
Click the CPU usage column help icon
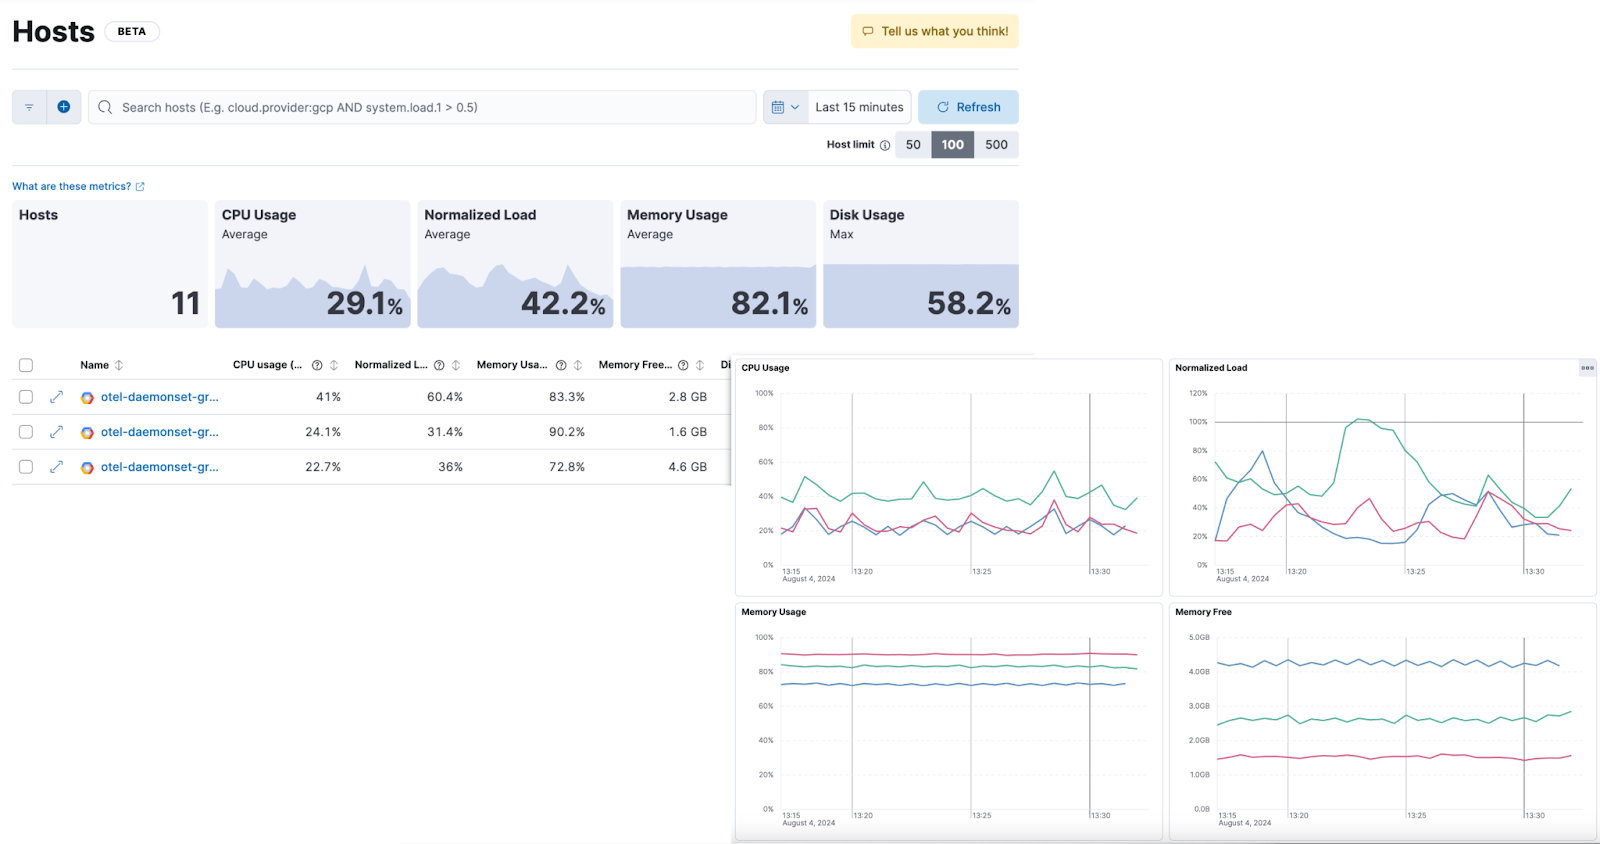coord(317,365)
